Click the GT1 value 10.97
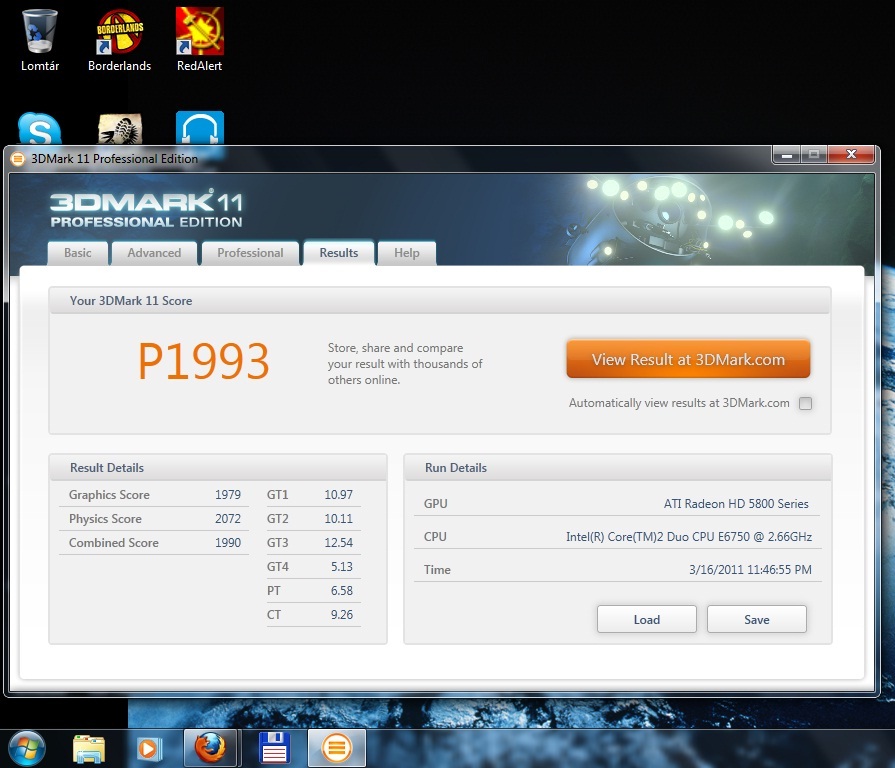This screenshot has width=895, height=768. (x=338, y=495)
